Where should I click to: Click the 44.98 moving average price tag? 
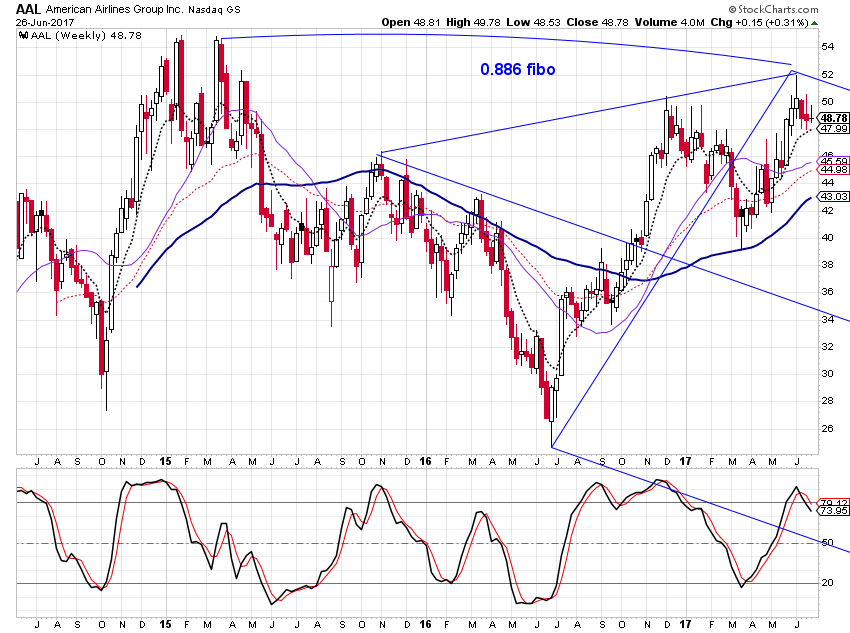tap(834, 170)
